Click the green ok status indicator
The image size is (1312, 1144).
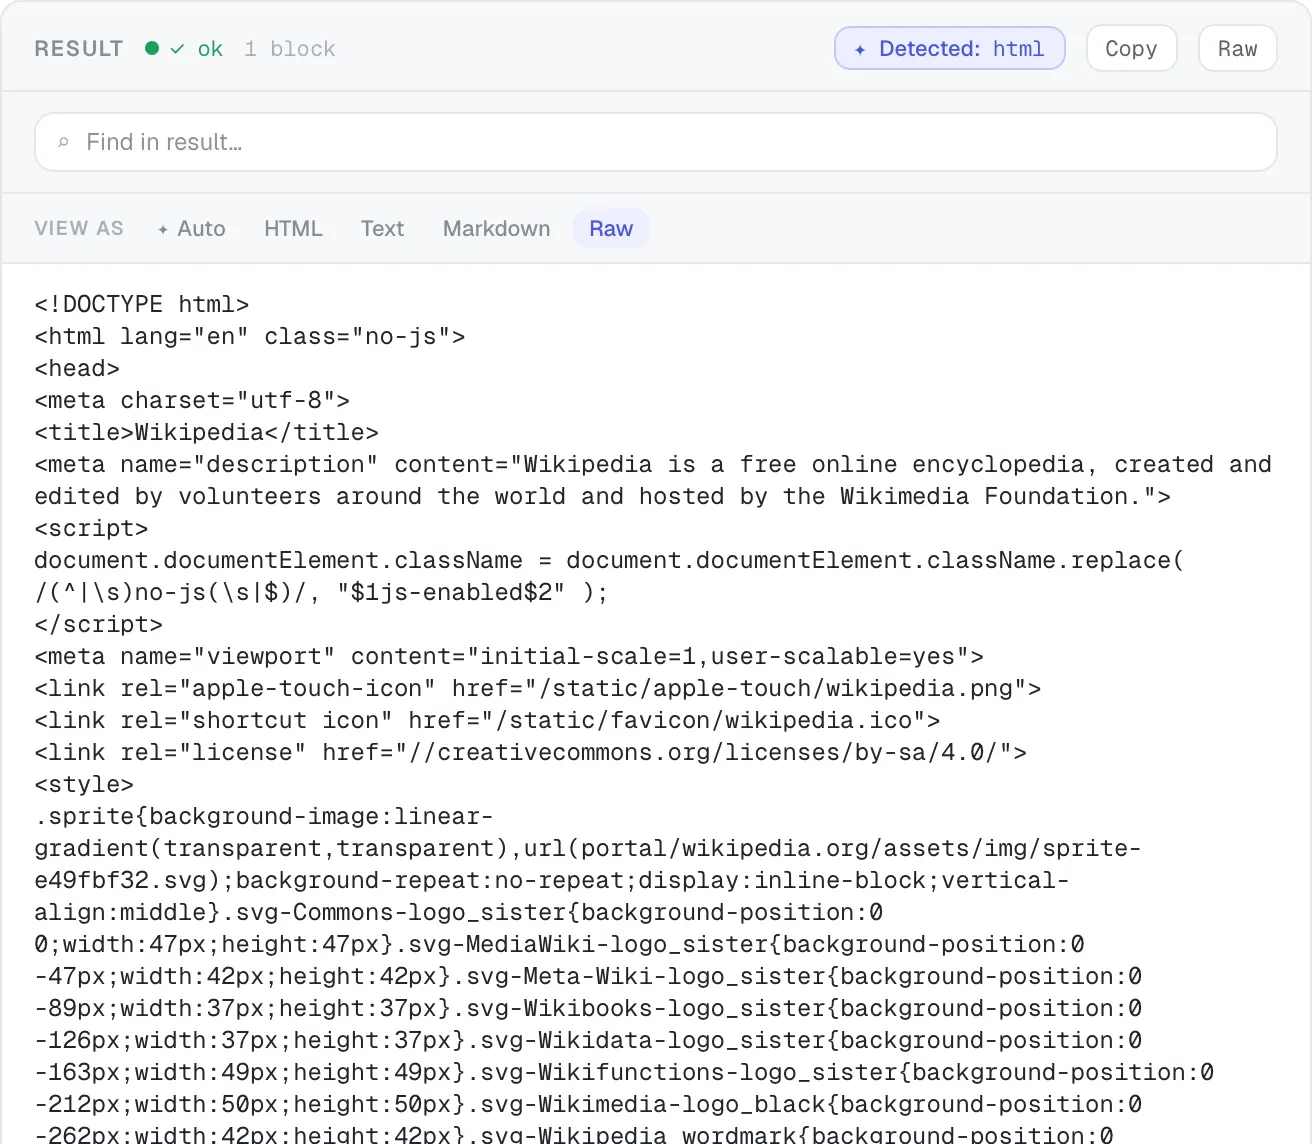pyautogui.click(x=184, y=49)
